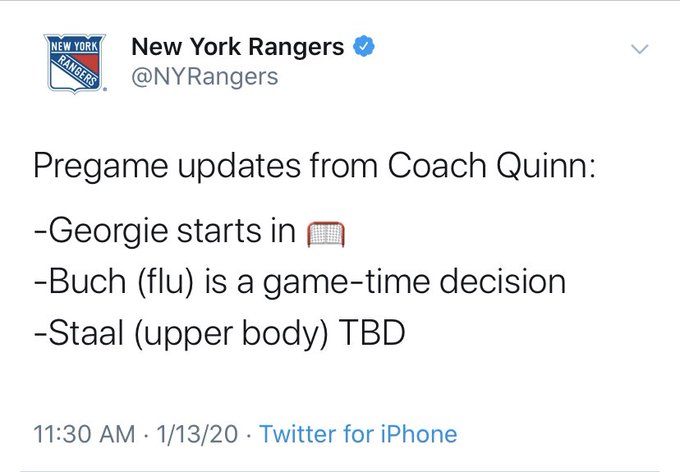
Task: Open the @NYRangers handle
Action: pyautogui.click(x=205, y=77)
